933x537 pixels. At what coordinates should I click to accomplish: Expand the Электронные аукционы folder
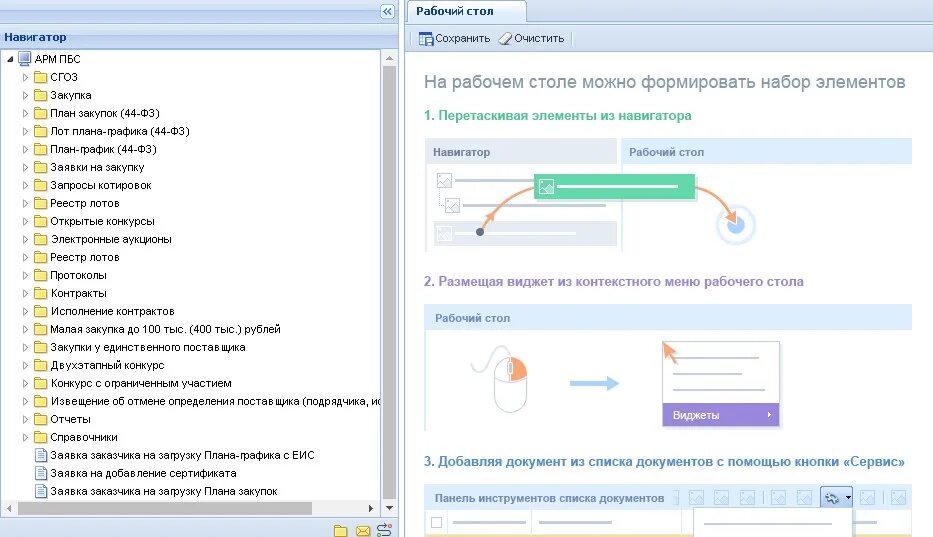click(x=25, y=239)
